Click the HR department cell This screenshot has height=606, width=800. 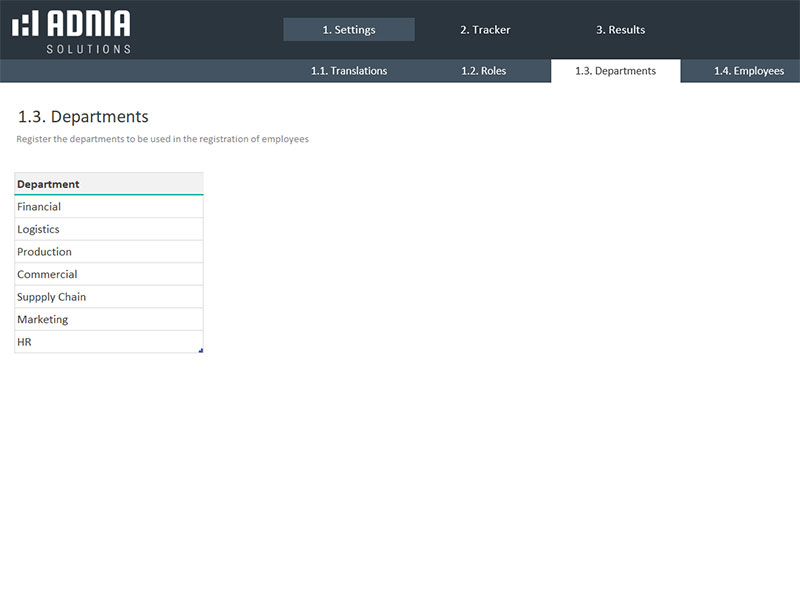pyautogui.click(x=108, y=342)
